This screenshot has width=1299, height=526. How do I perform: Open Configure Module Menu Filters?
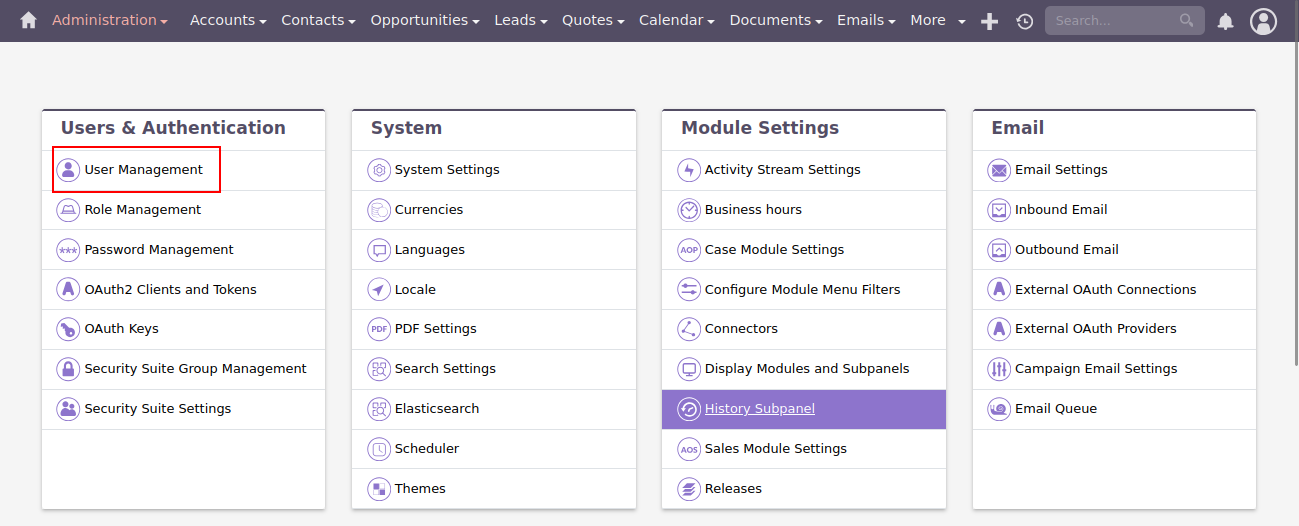tap(804, 290)
